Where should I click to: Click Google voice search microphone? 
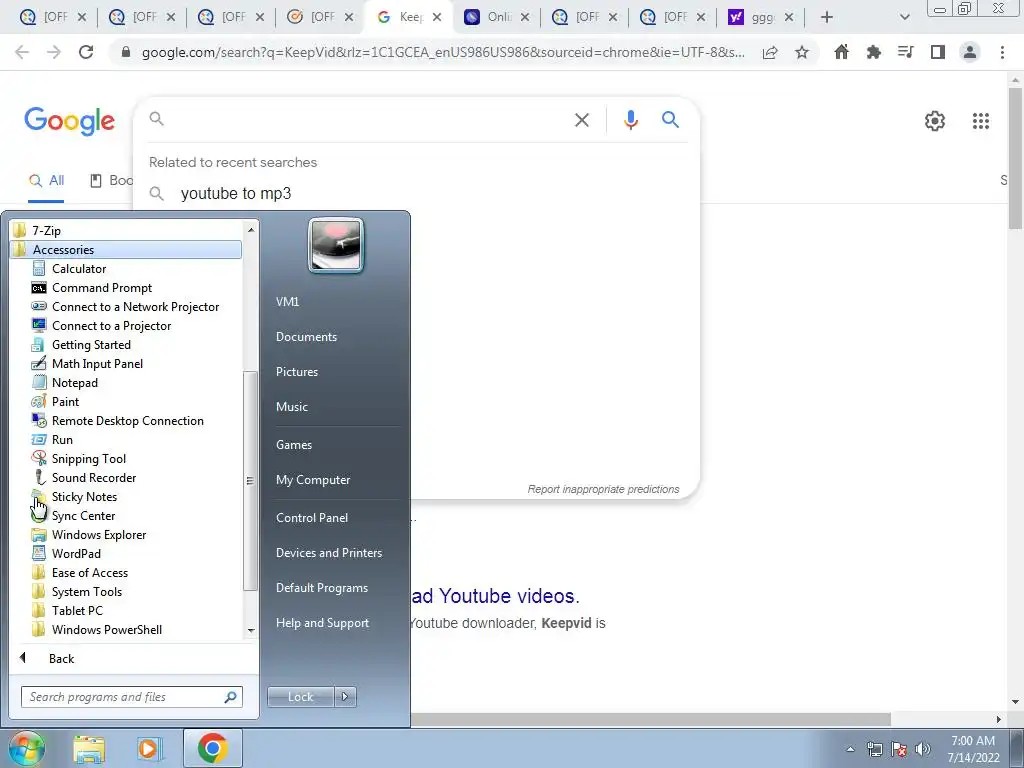pos(630,120)
